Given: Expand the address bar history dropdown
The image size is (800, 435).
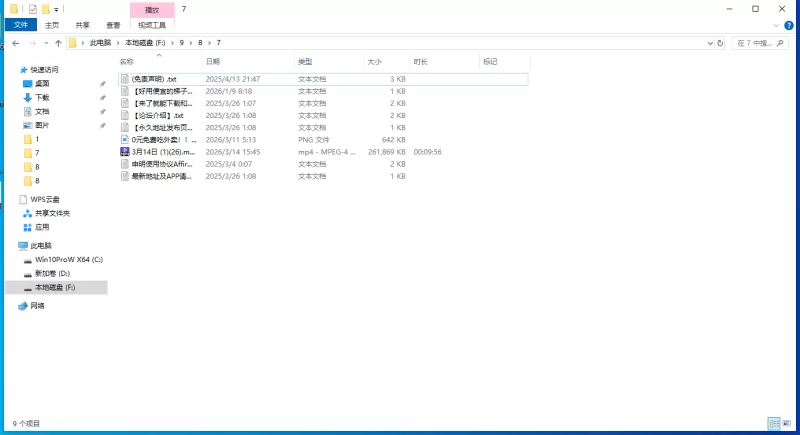Looking at the screenshot, I should [x=709, y=44].
